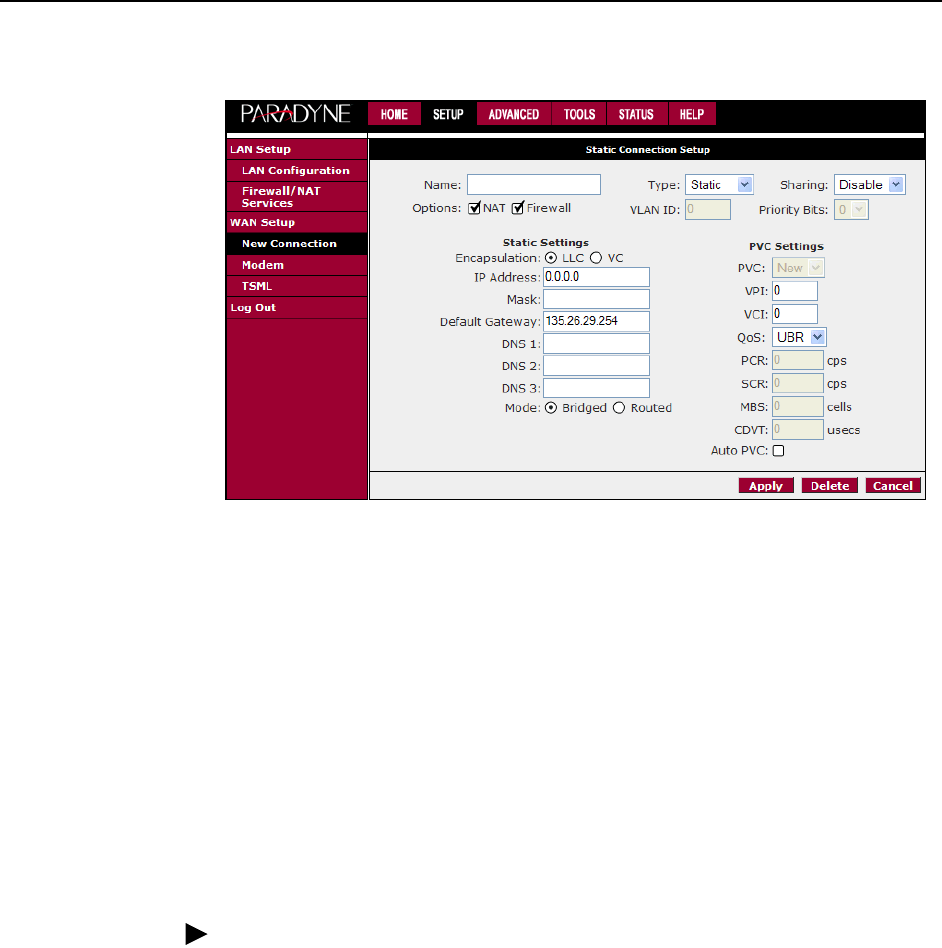Click the Paradyne logo

click(295, 114)
